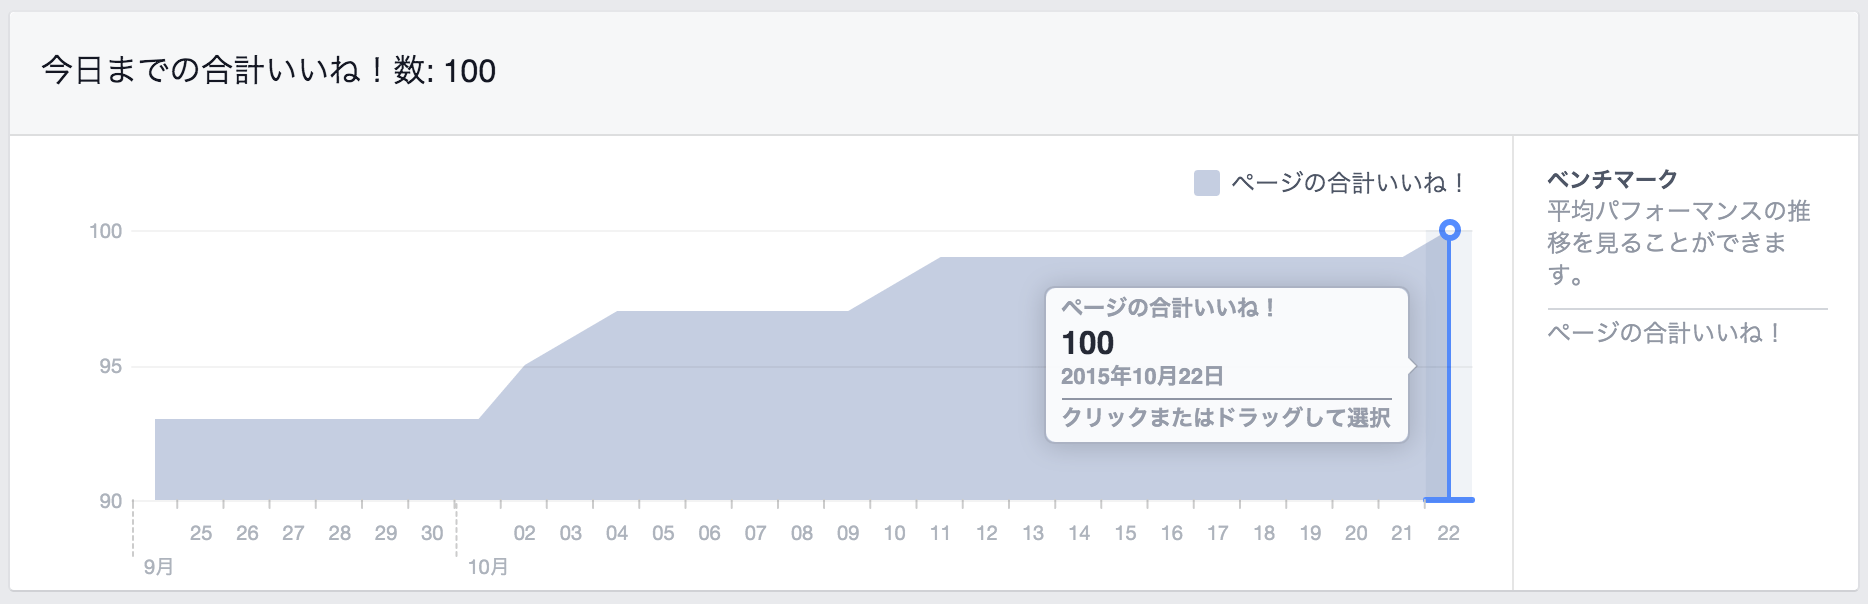Viewport: 1868px width, 604px height.
Task: Click date 07 on the x-axis
Action: point(755,533)
